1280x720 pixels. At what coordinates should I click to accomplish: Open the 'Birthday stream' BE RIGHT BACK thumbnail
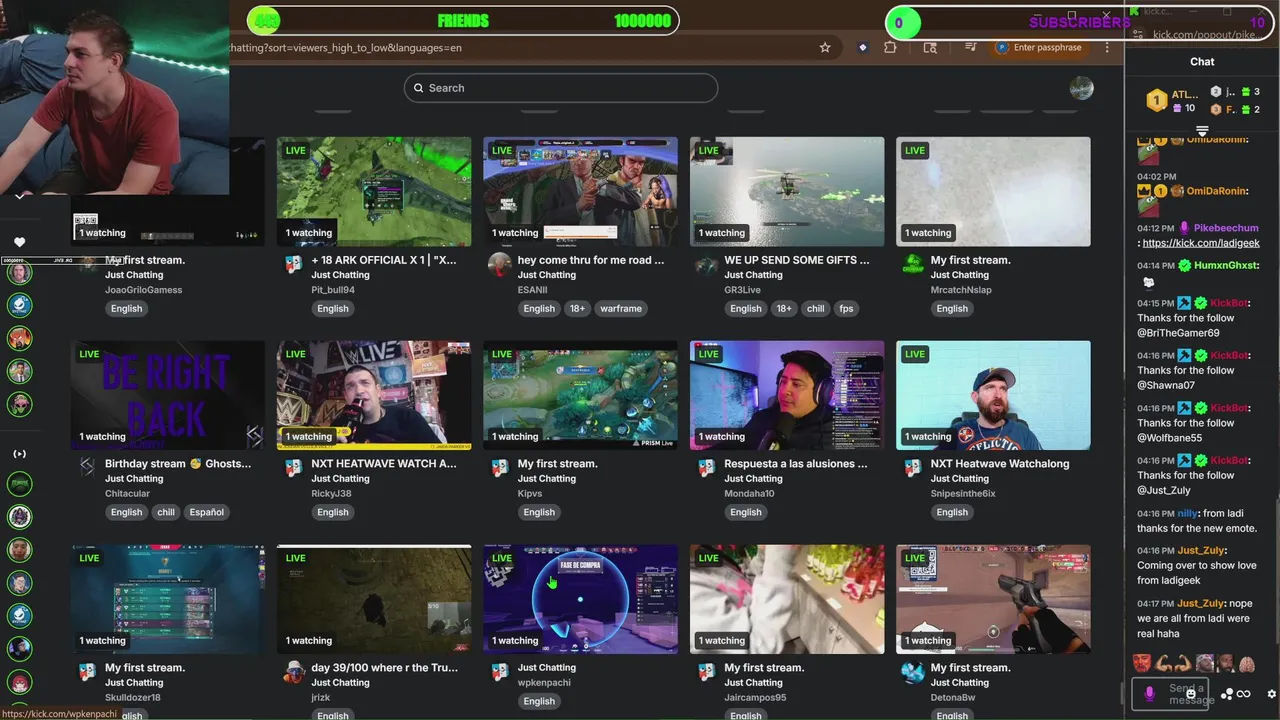pos(168,395)
